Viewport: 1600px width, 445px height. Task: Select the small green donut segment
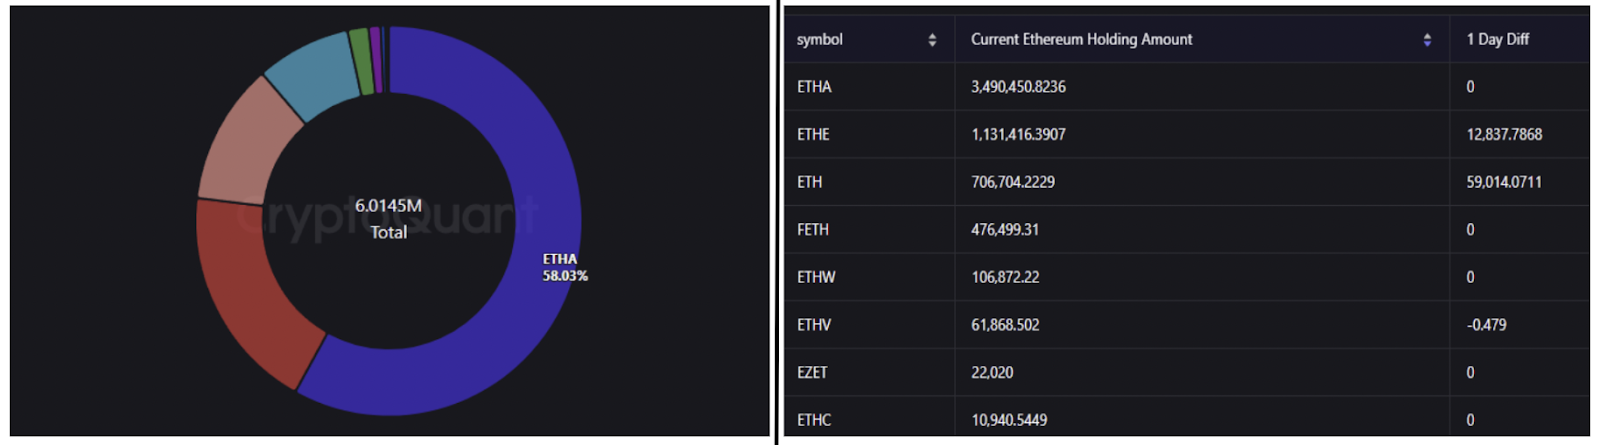pos(361,62)
